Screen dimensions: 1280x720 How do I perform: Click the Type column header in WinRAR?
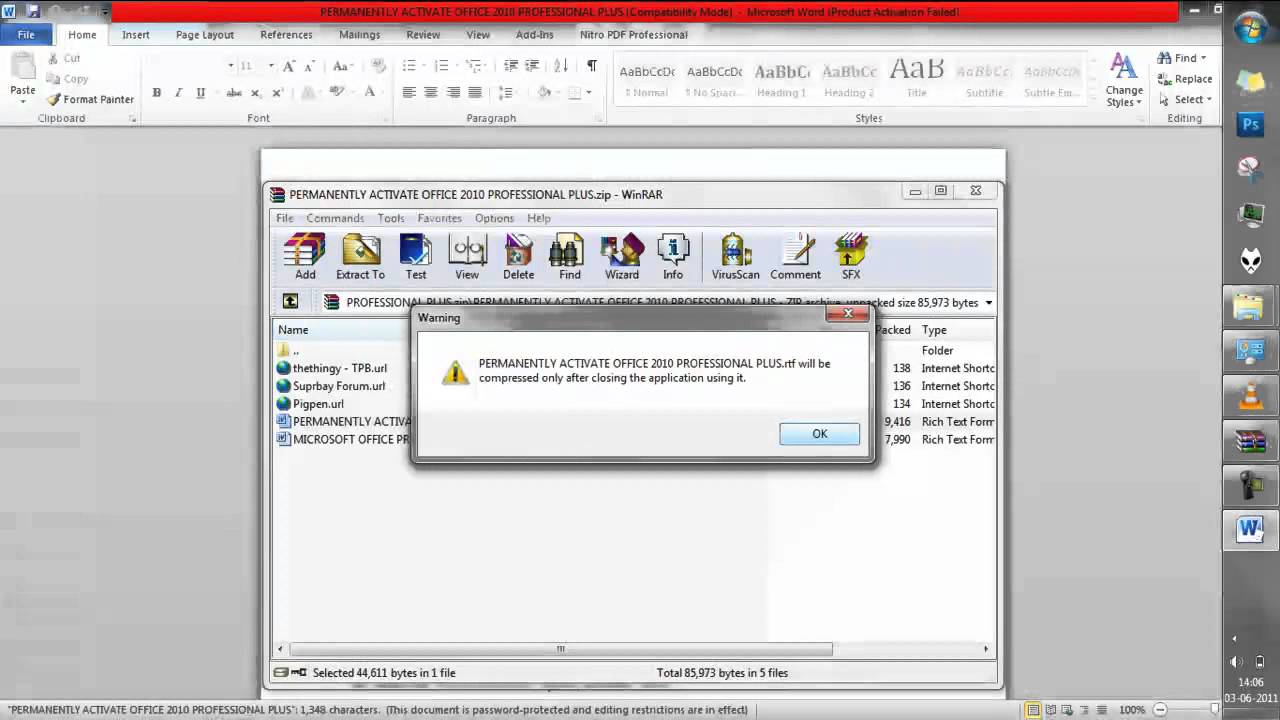coord(956,330)
